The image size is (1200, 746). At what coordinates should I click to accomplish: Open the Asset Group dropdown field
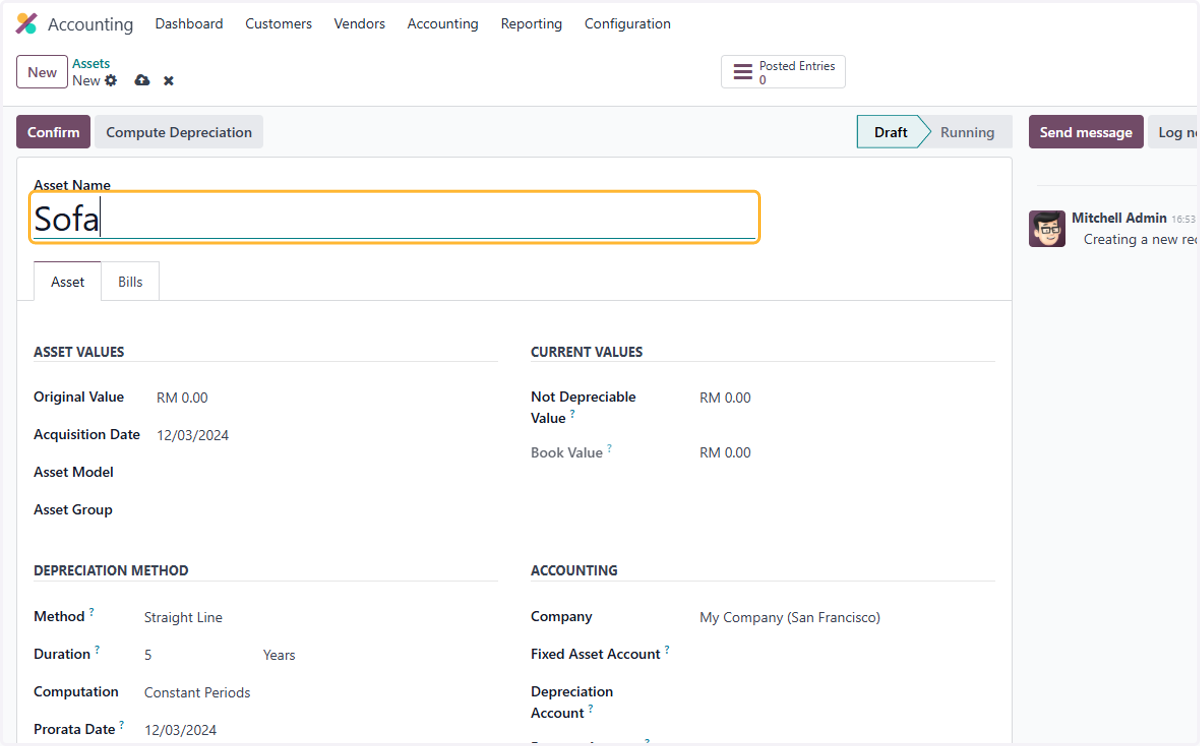326,510
